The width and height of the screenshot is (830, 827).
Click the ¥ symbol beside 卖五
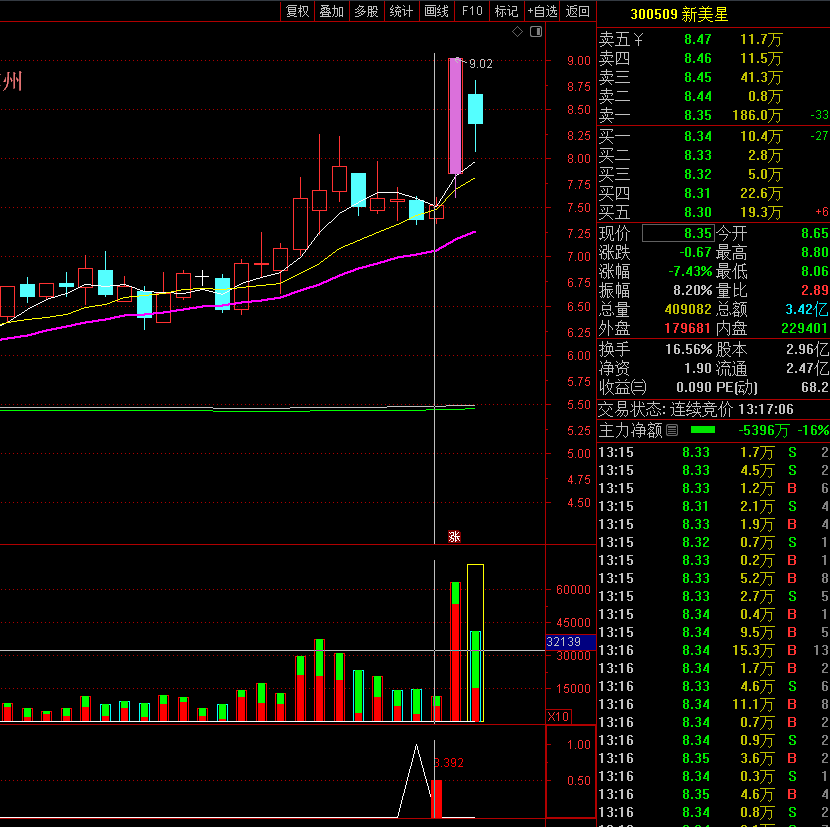638,39
